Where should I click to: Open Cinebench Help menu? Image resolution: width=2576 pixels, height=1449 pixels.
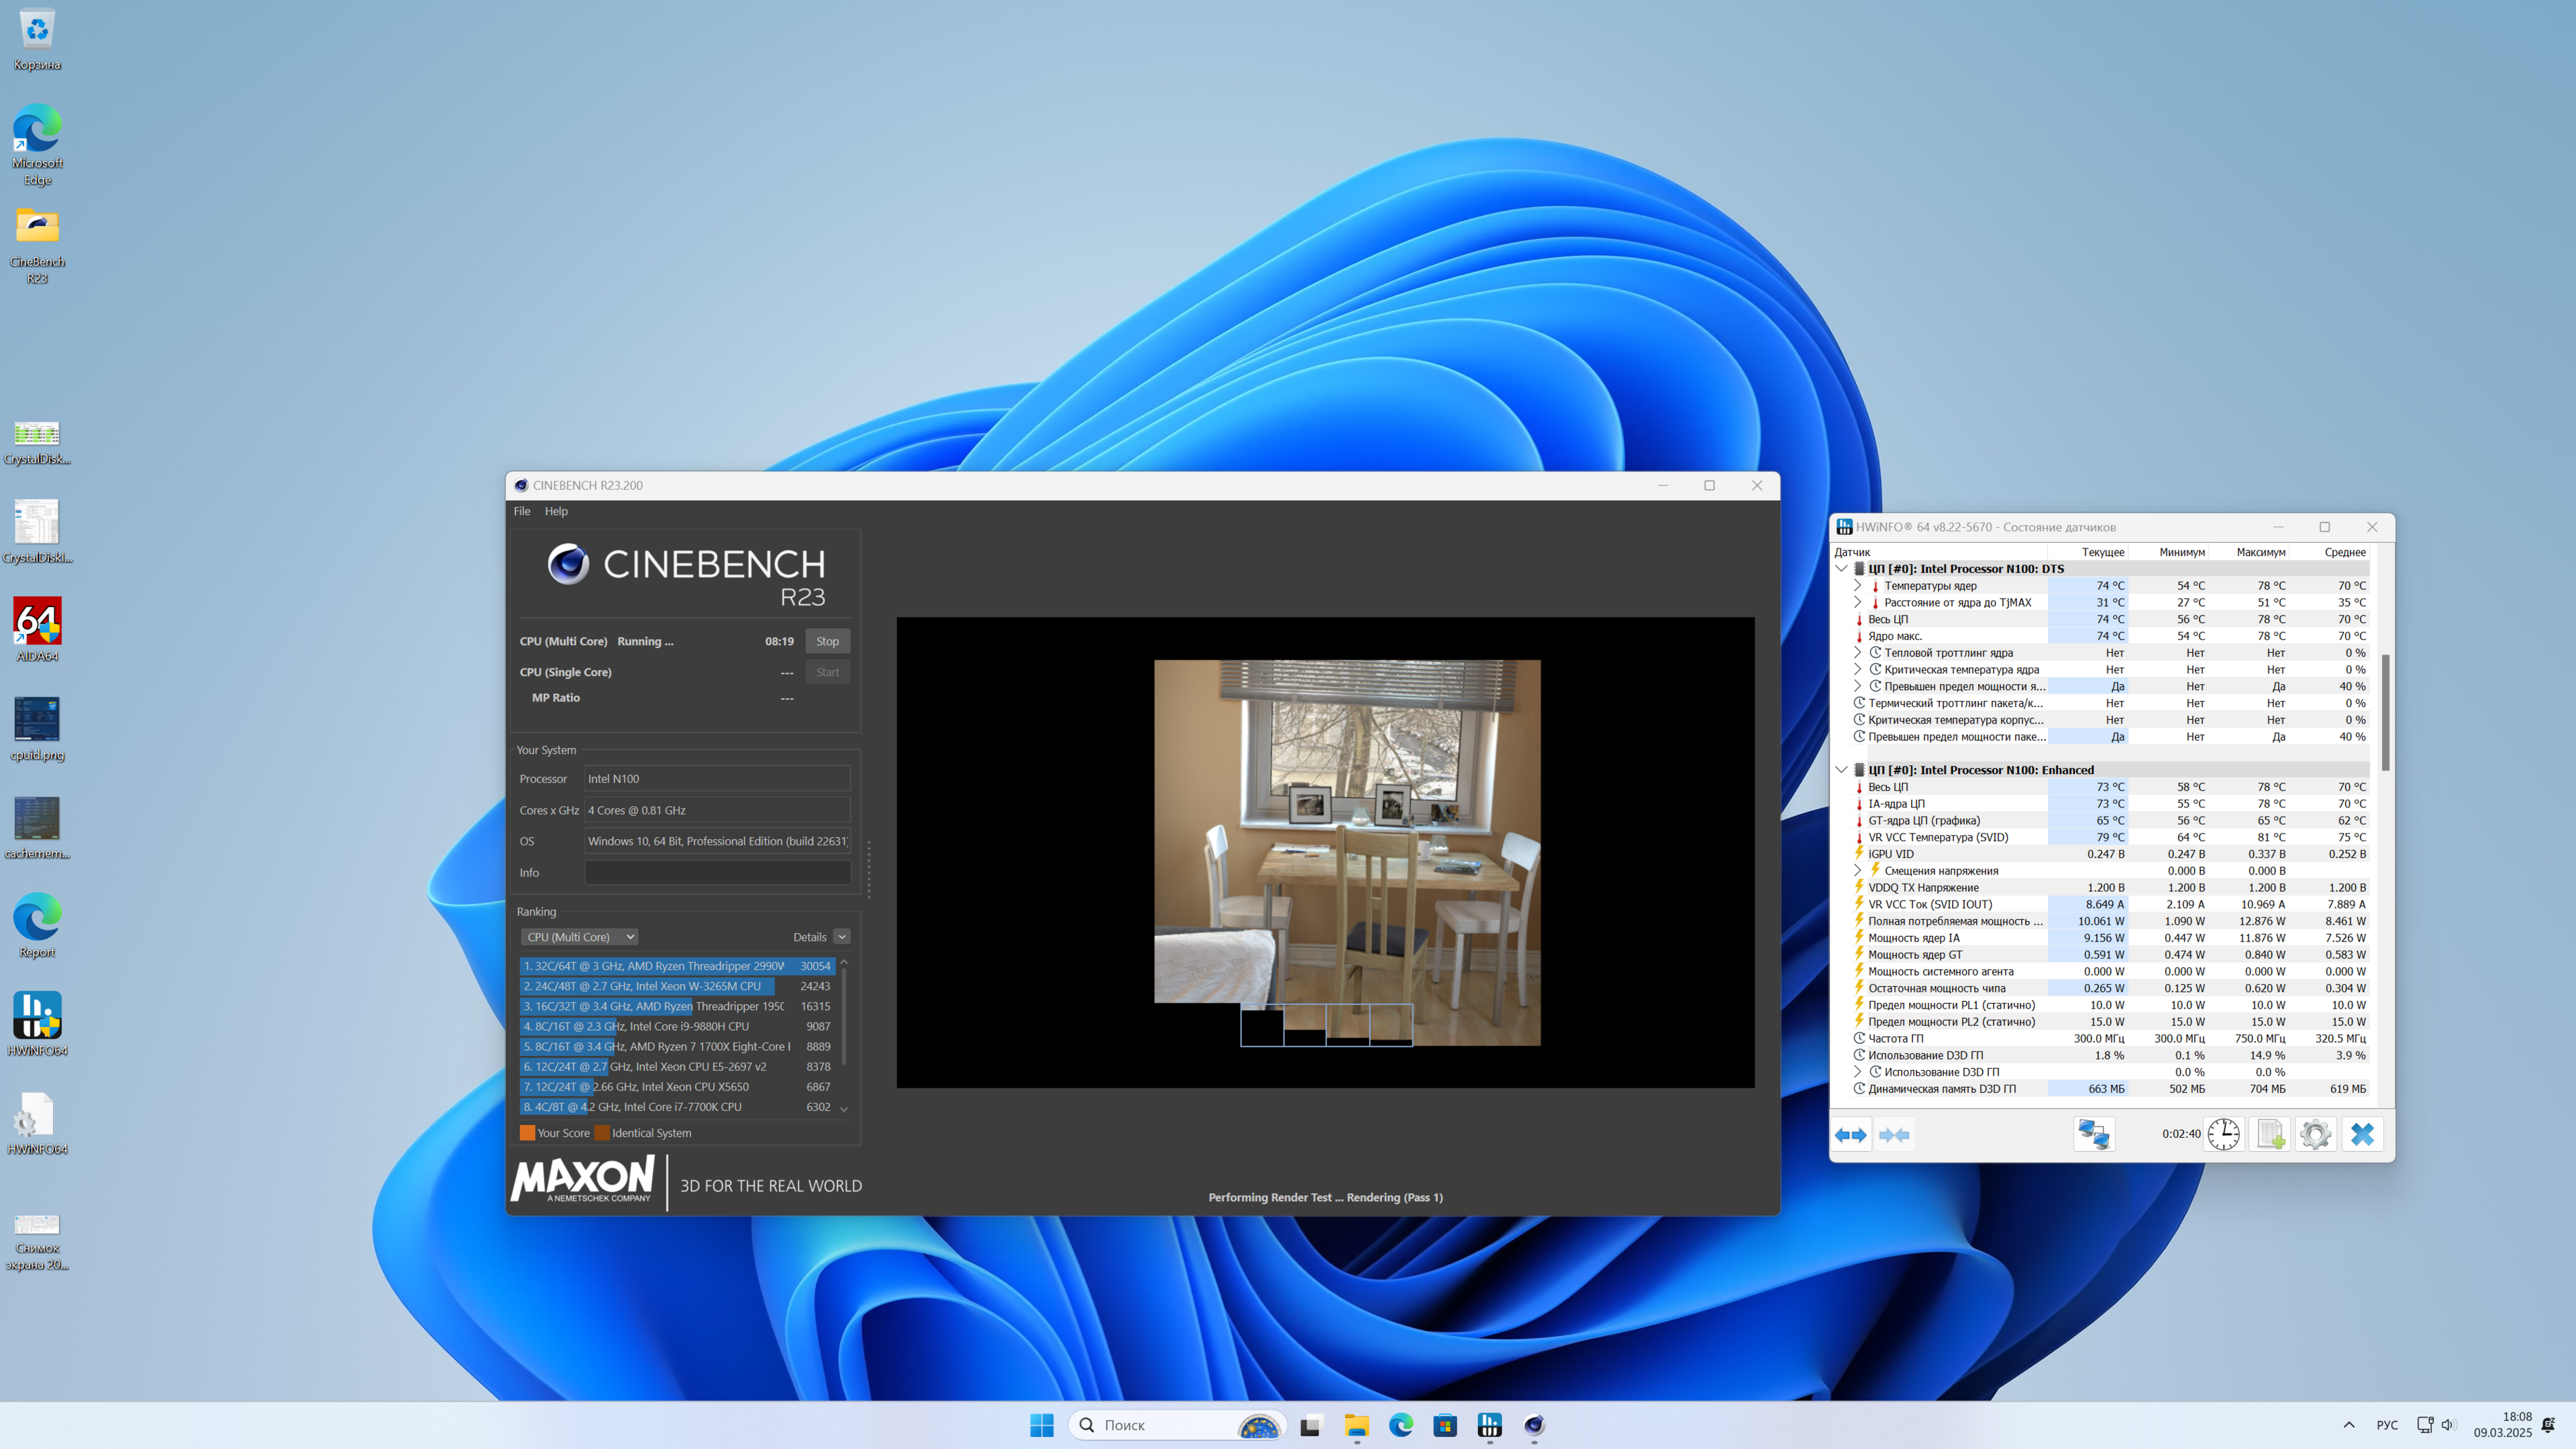[556, 511]
